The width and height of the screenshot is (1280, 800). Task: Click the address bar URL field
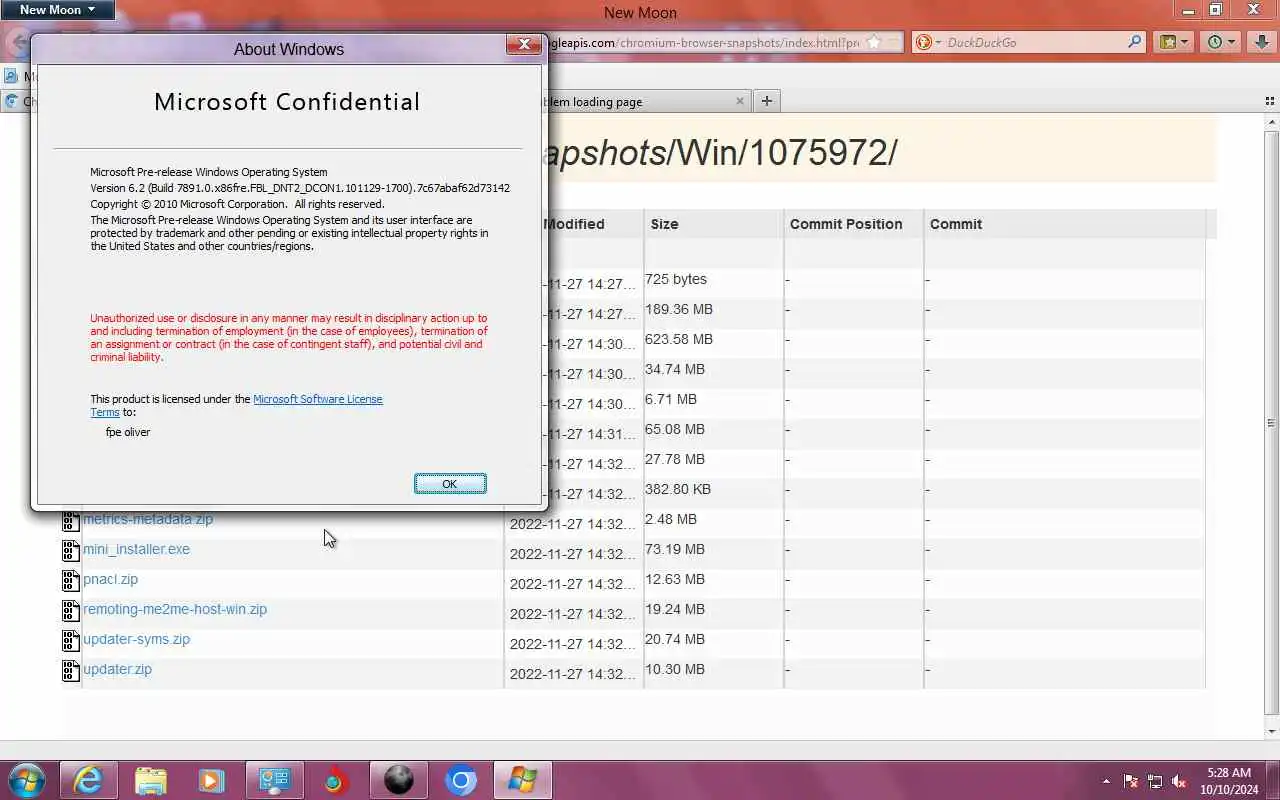(702, 43)
